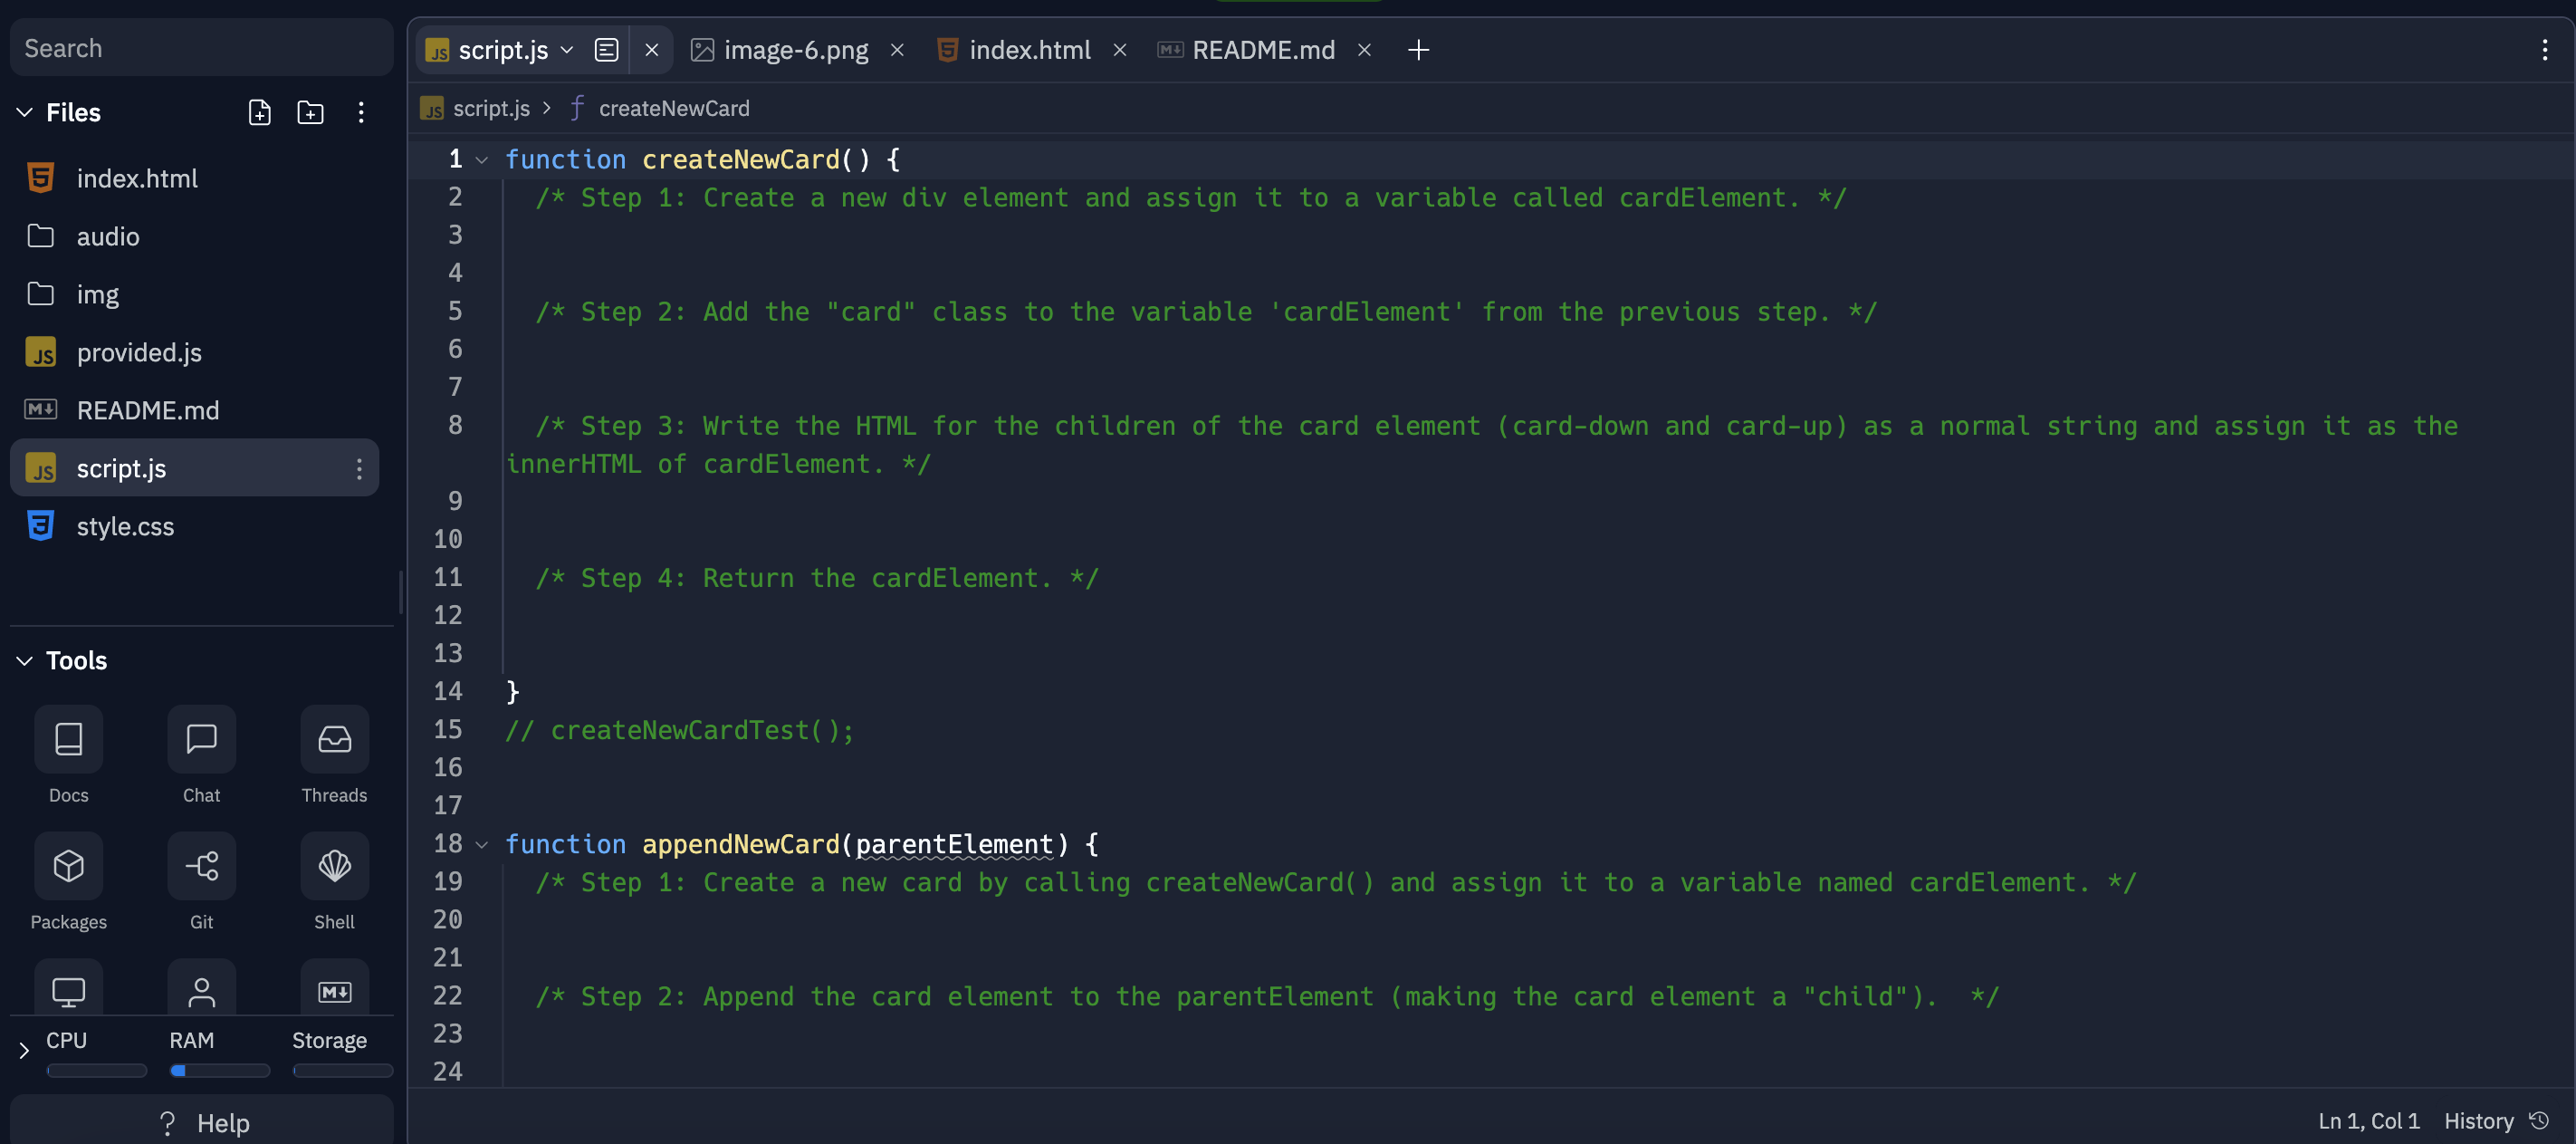Open History in the status bar

point(2480,1121)
